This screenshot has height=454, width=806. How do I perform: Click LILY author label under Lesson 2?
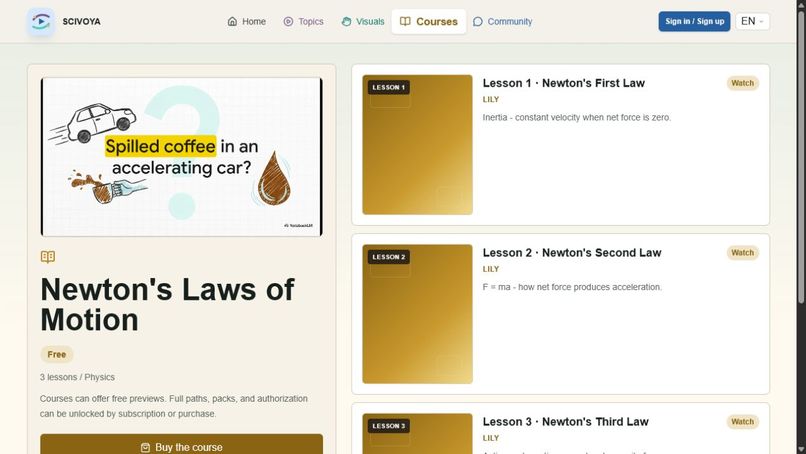pyautogui.click(x=490, y=269)
